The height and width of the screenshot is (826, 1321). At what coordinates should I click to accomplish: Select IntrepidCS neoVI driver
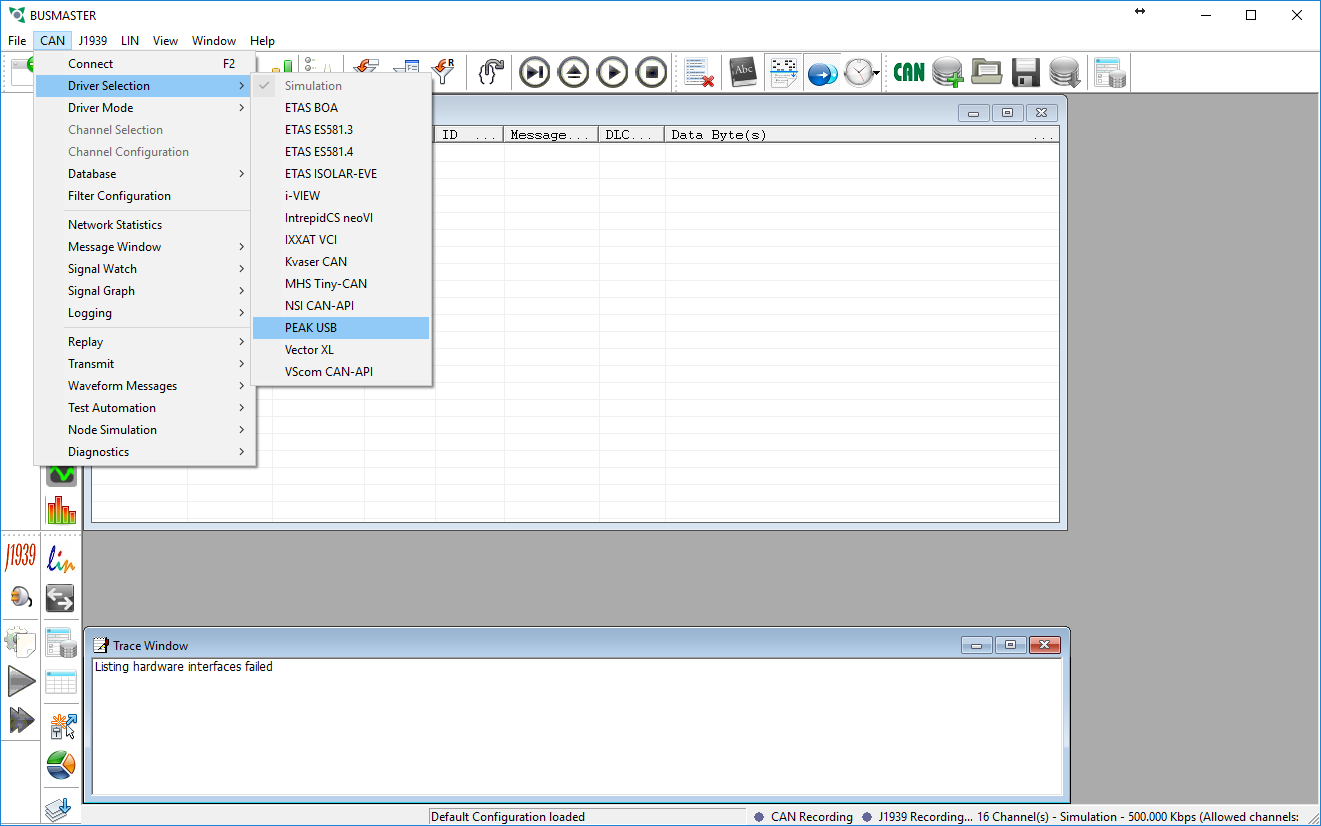point(341,218)
